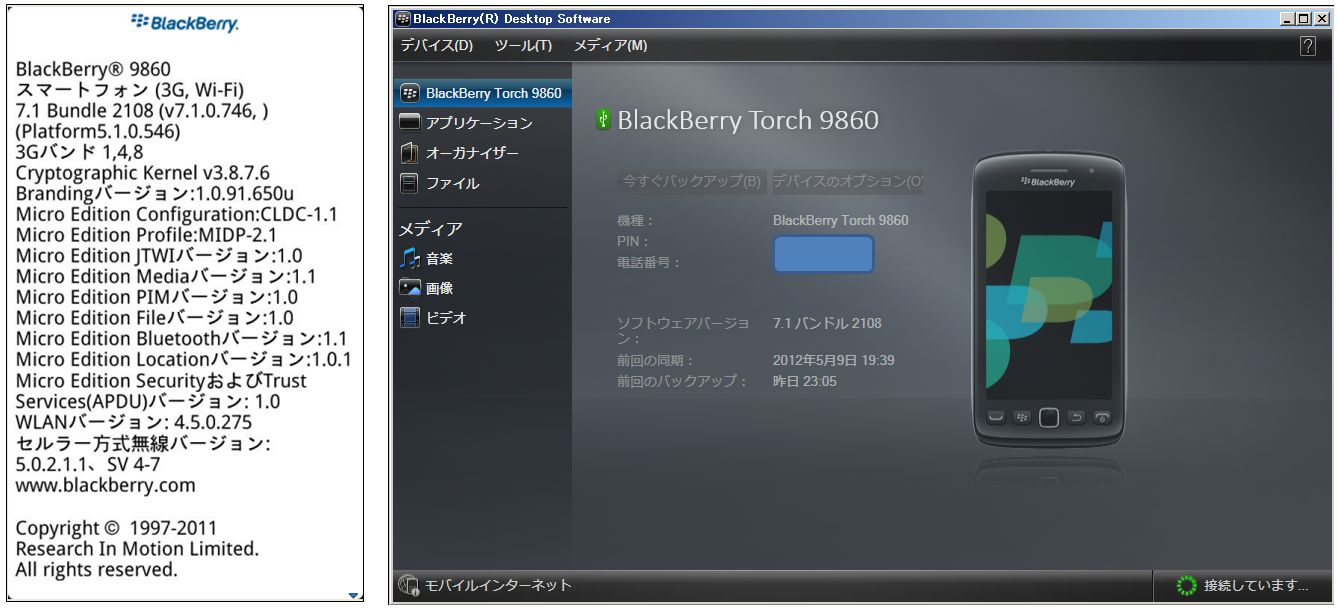Click the help question mark icon
This screenshot has height=611, width=1338.
click(1307, 46)
